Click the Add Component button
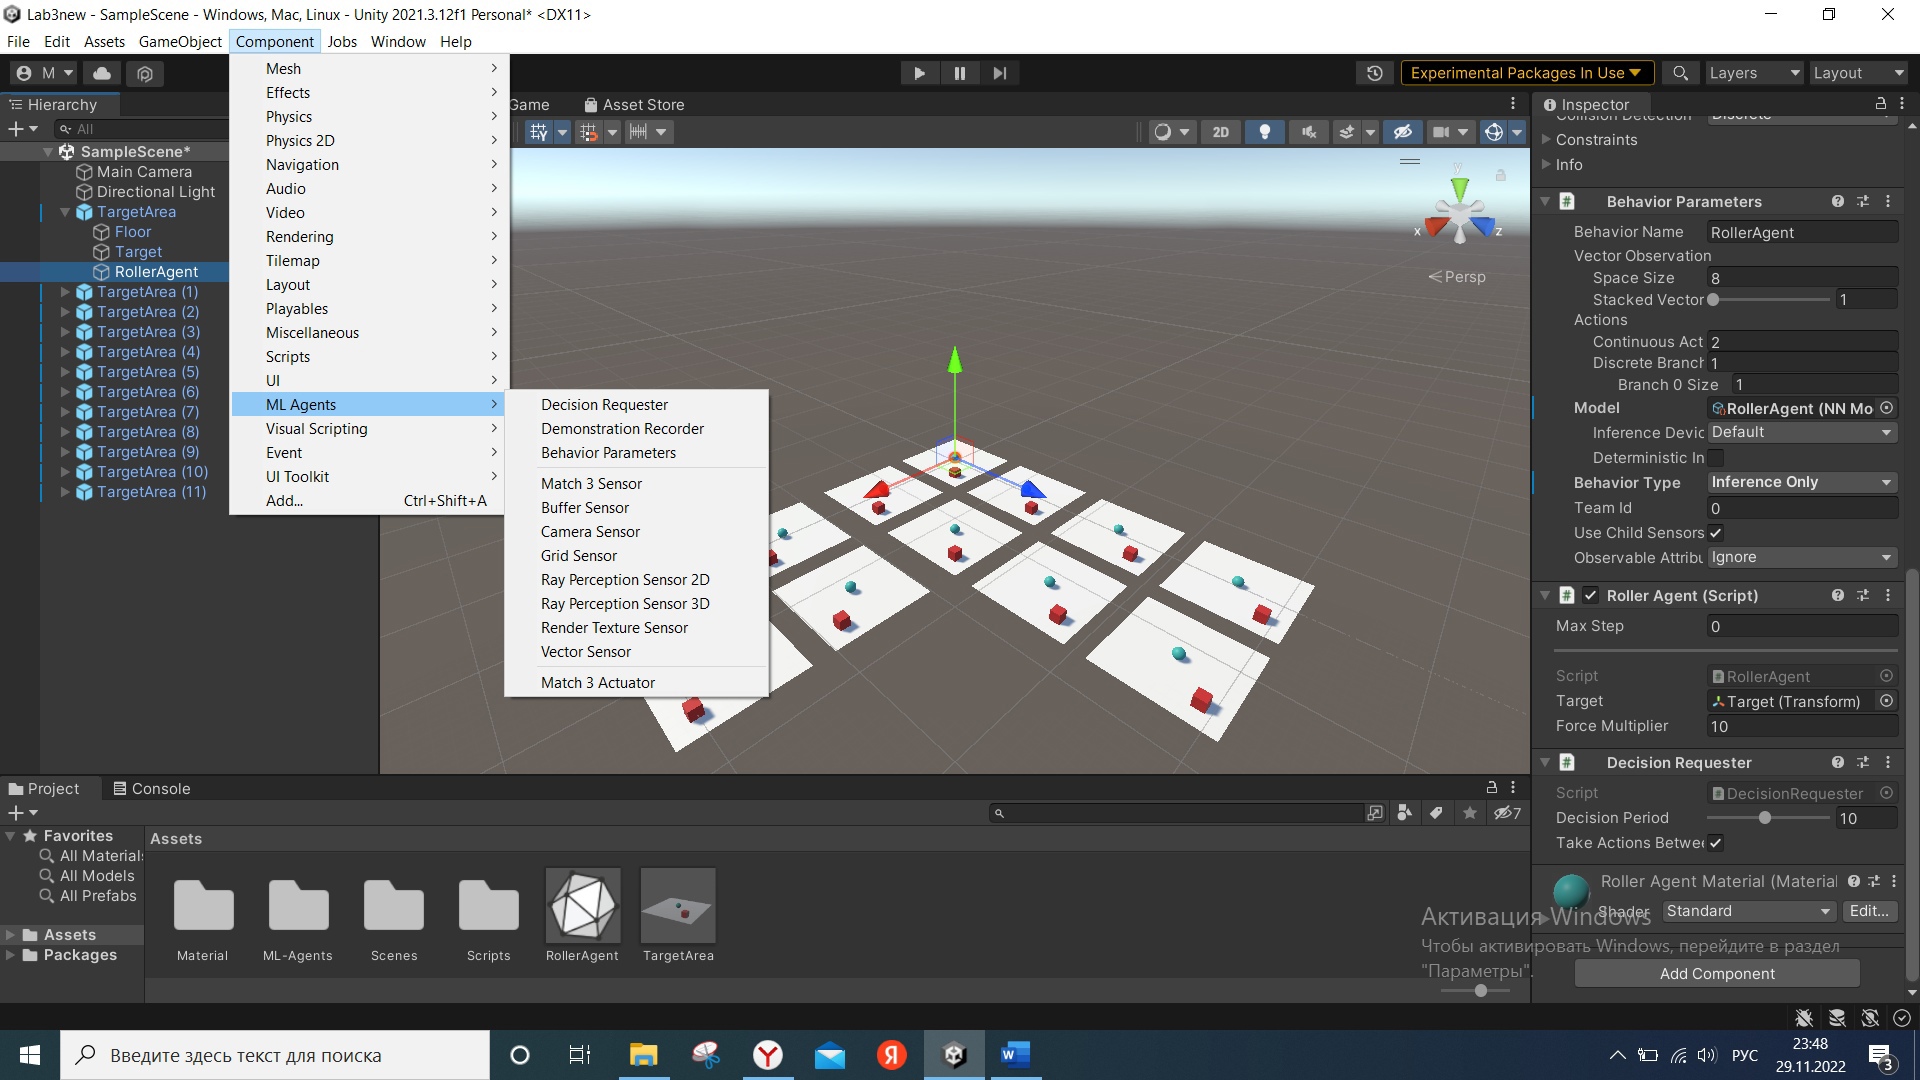 (x=1717, y=973)
